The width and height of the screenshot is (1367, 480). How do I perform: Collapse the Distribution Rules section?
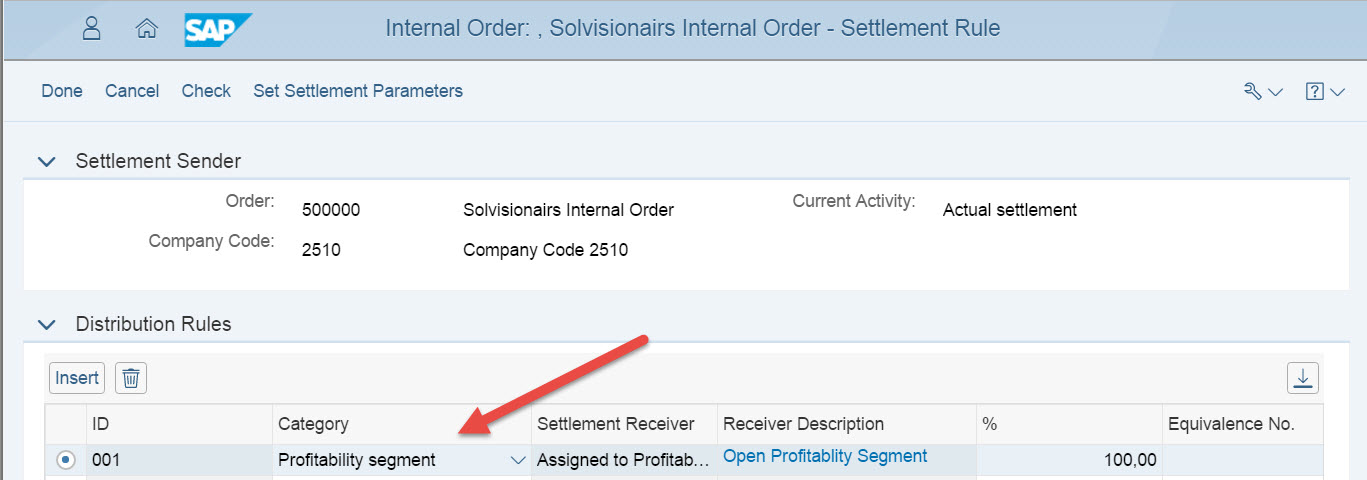(x=46, y=324)
